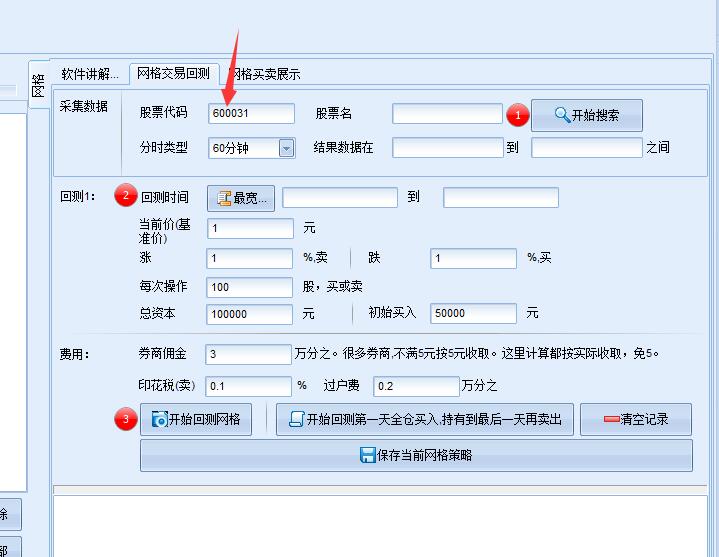Click the 回测时间 start date field
Viewport: 719px width, 557px height.
point(339,198)
